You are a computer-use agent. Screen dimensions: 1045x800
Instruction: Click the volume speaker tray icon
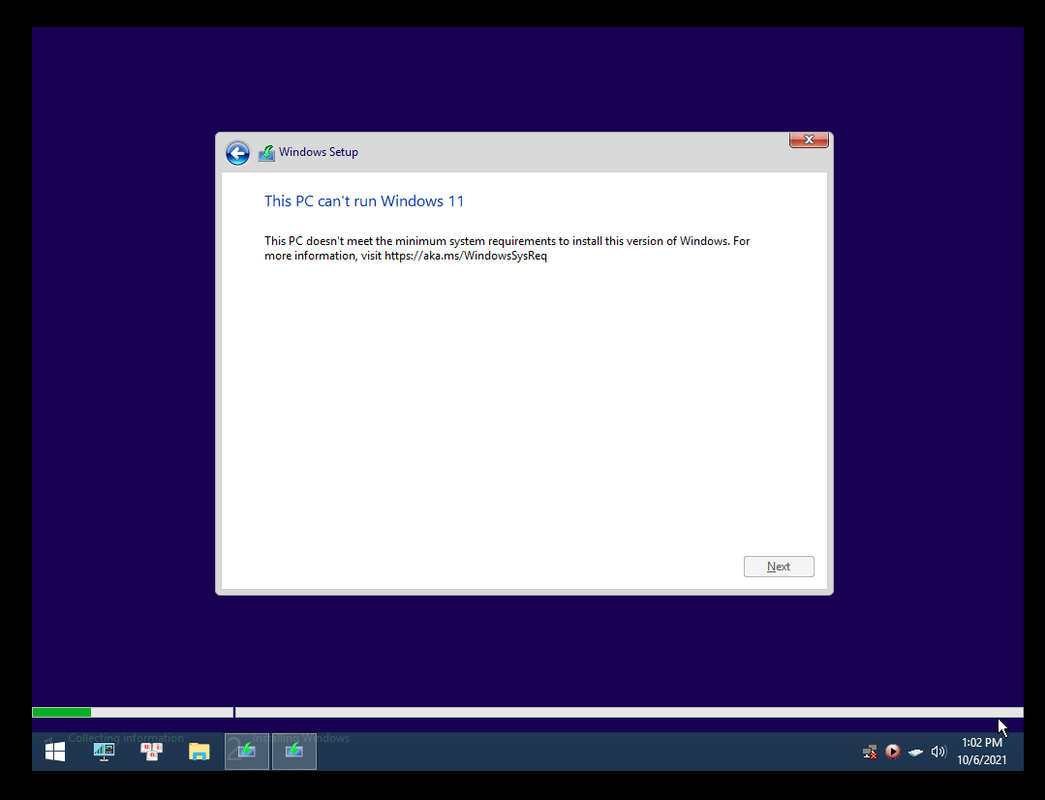click(938, 752)
